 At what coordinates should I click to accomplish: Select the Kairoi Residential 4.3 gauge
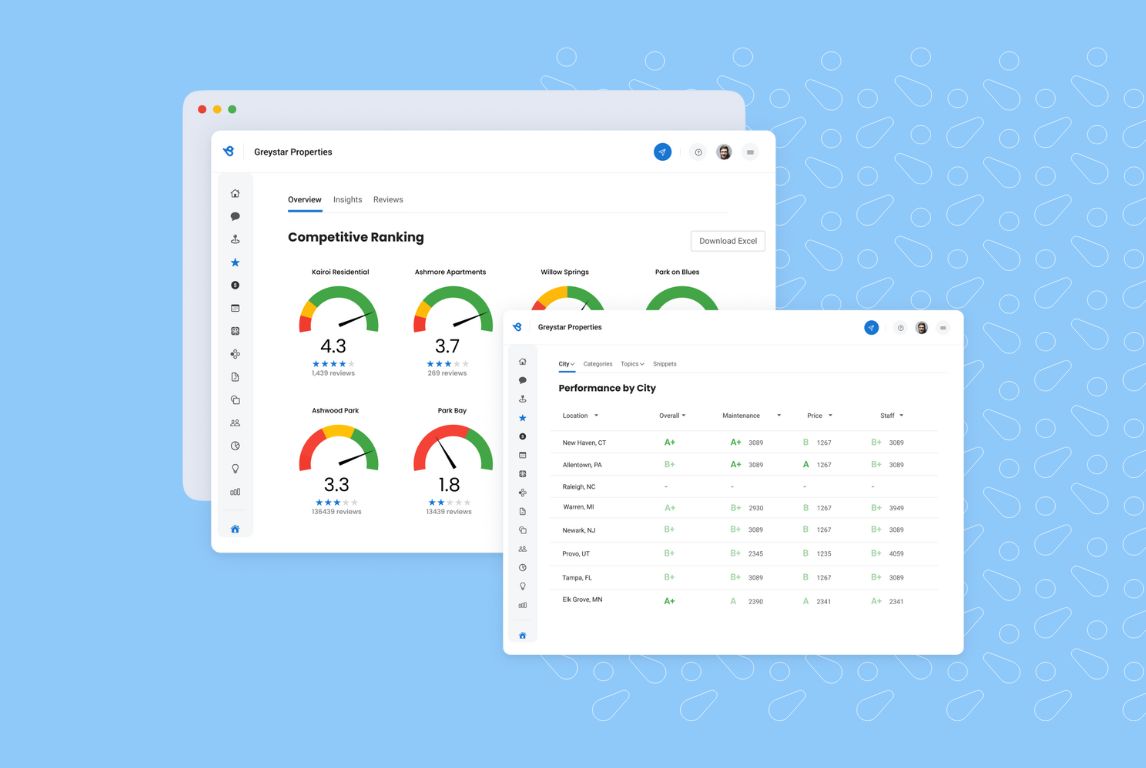(x=338, y=310)
